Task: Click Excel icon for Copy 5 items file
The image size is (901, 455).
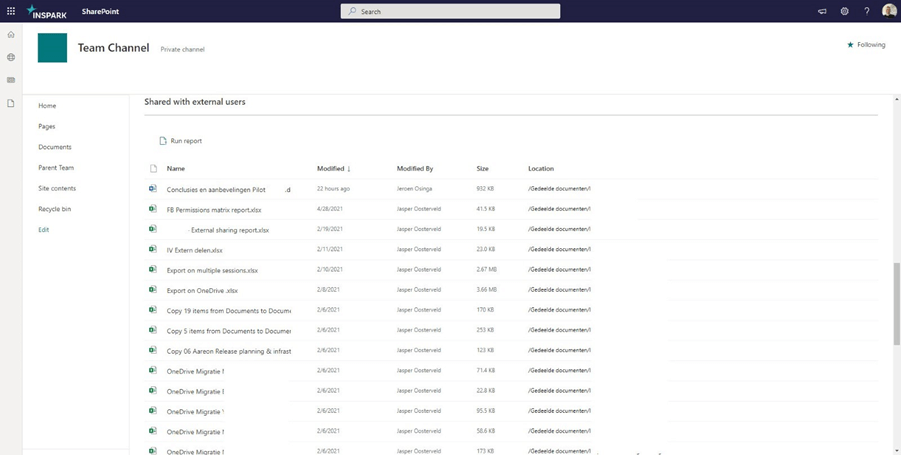Action: (x=153, y=330)
